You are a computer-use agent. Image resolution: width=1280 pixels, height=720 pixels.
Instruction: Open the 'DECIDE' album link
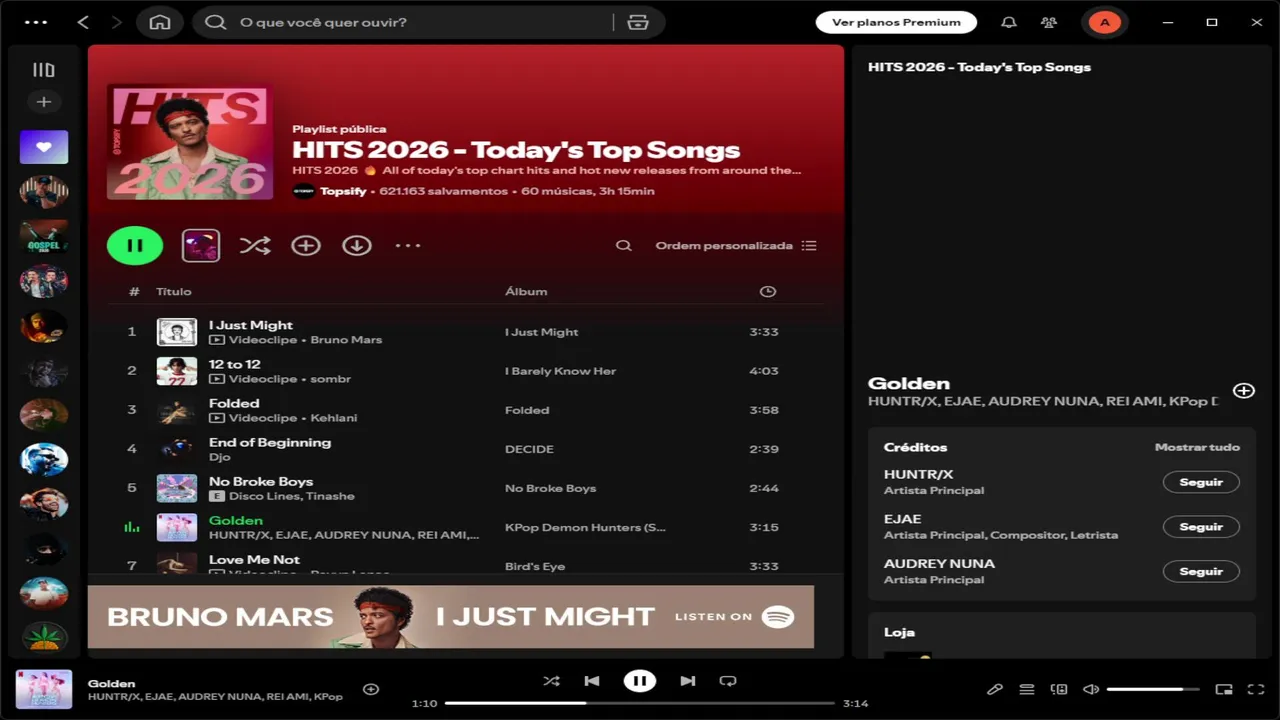coord(529,449)
